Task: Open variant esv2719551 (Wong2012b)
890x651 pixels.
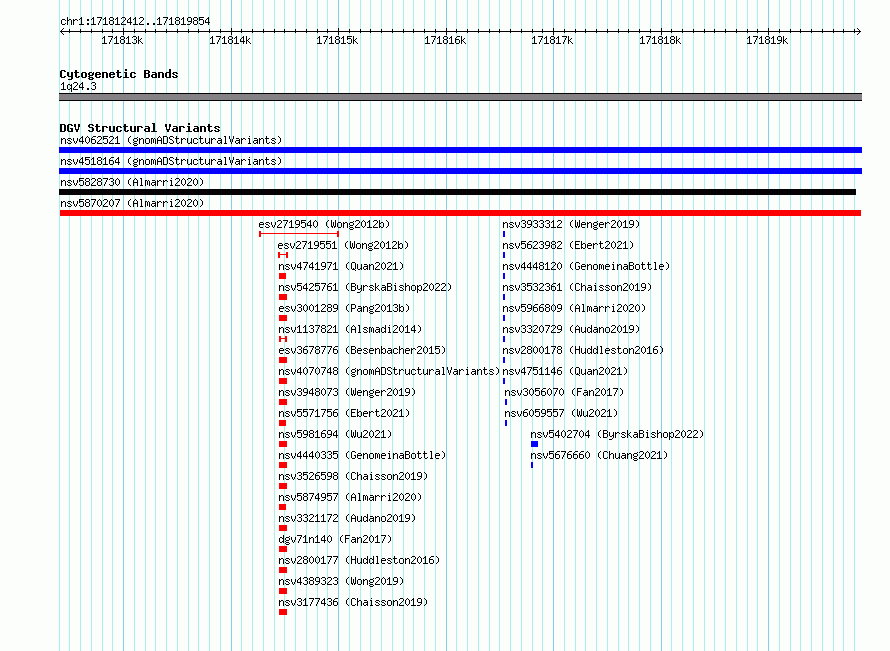Action: click(343, 245)
